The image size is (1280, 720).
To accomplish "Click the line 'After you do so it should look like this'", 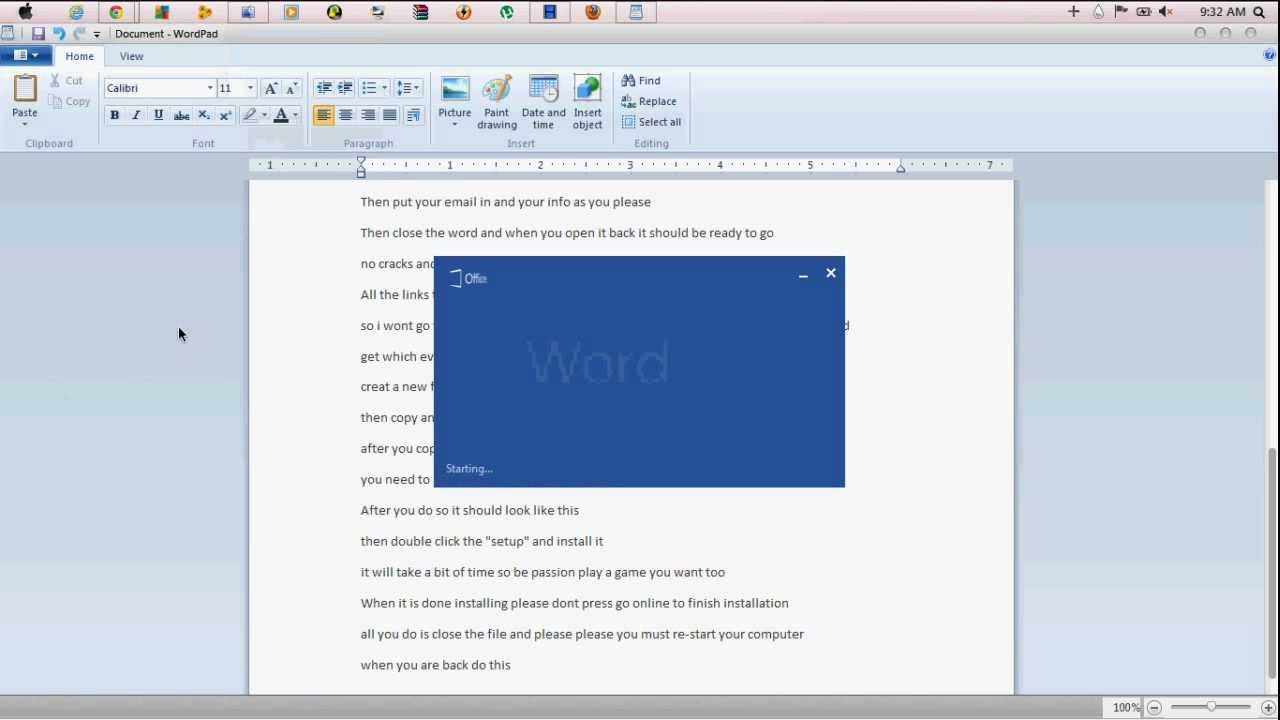I will click(470, 510).
